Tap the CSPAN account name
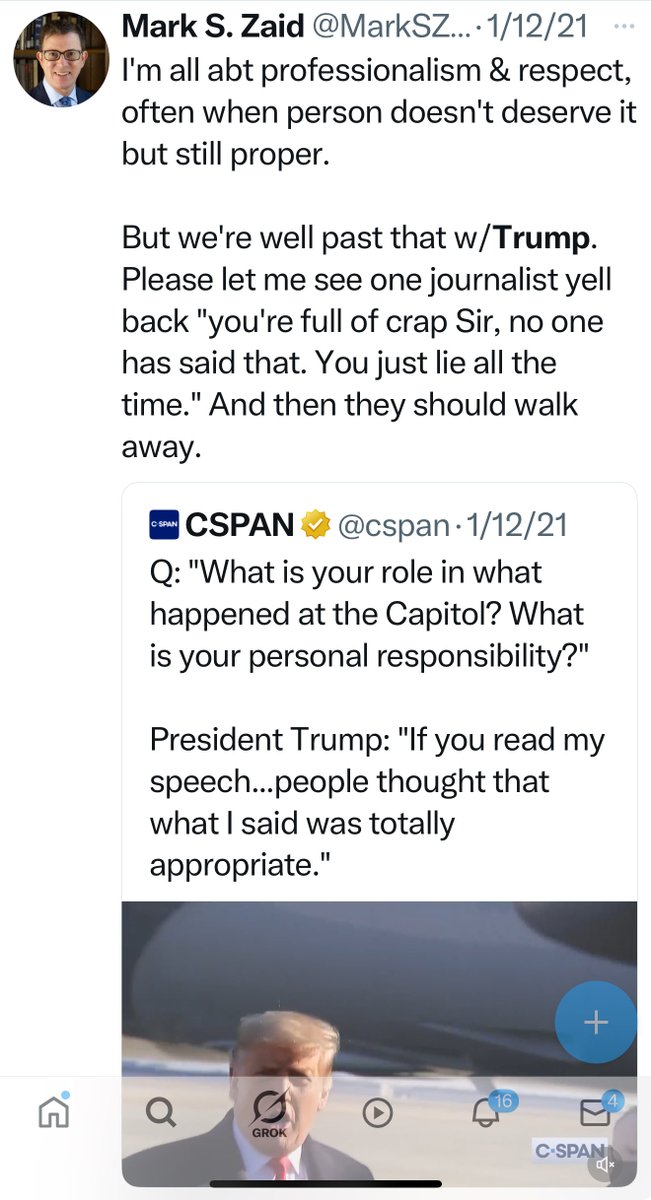The width and height of the screenshot is (651, 1200). (240, 523)
